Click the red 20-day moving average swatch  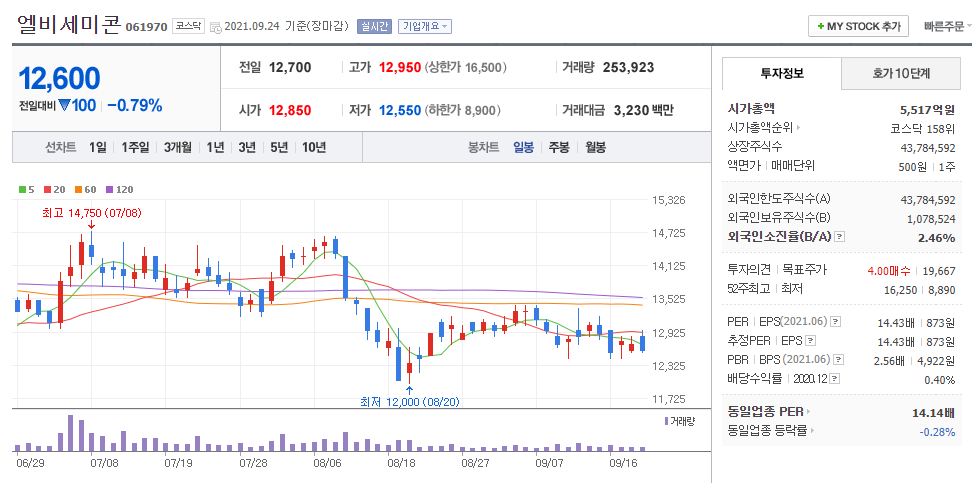[47, 190]
